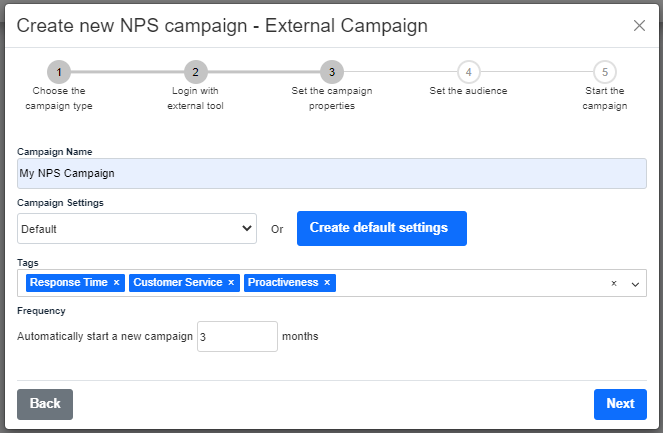
Task: Open the Campaign Settings Default dropdown
Action: point(137,228)
